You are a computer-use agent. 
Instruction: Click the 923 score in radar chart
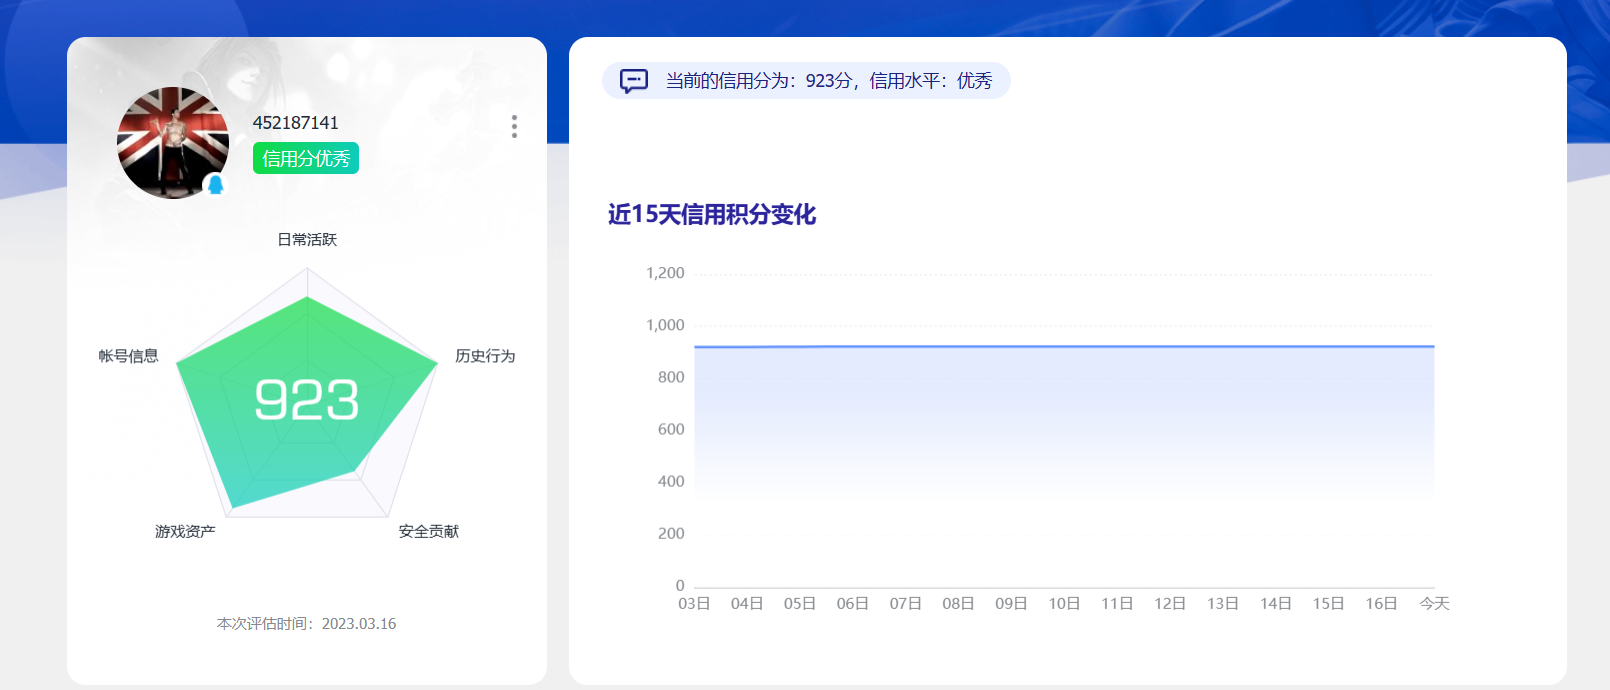click(x=307, y=400)
